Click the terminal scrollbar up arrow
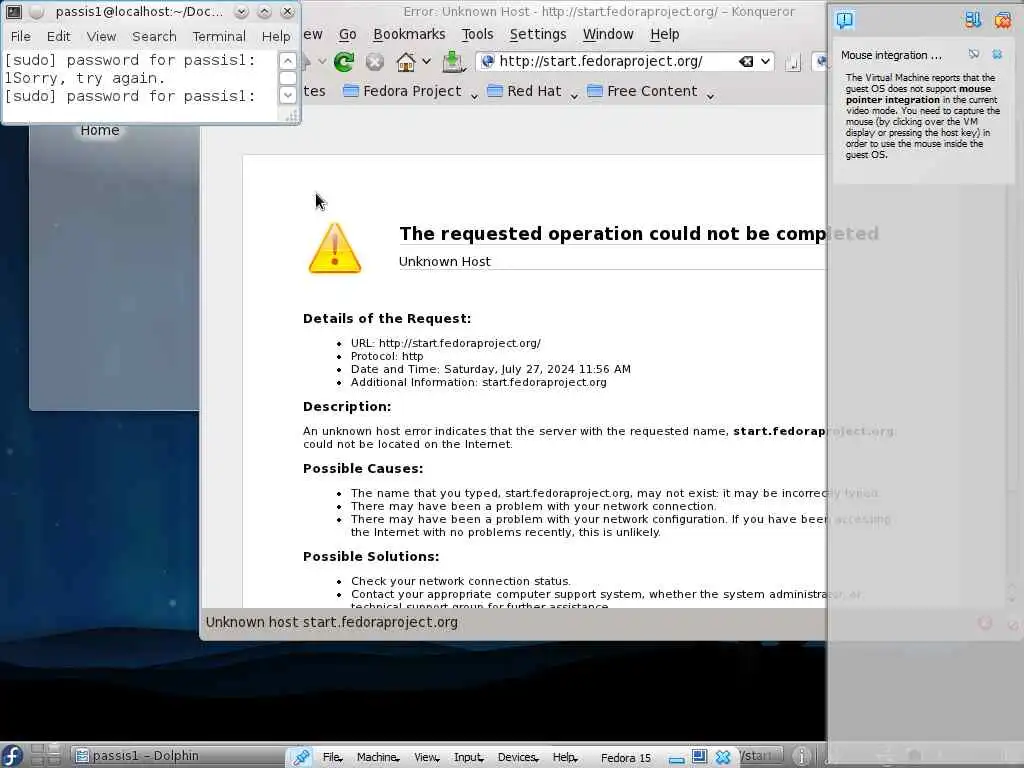 point(287,61)
